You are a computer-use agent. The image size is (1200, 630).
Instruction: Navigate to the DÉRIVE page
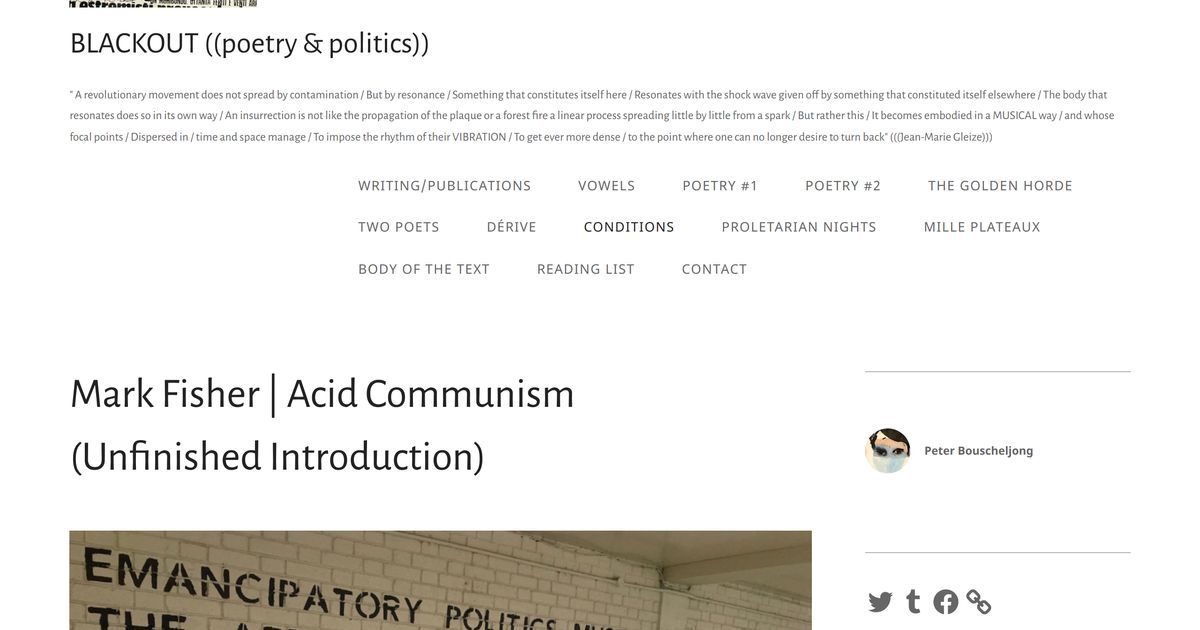(511, 226)
